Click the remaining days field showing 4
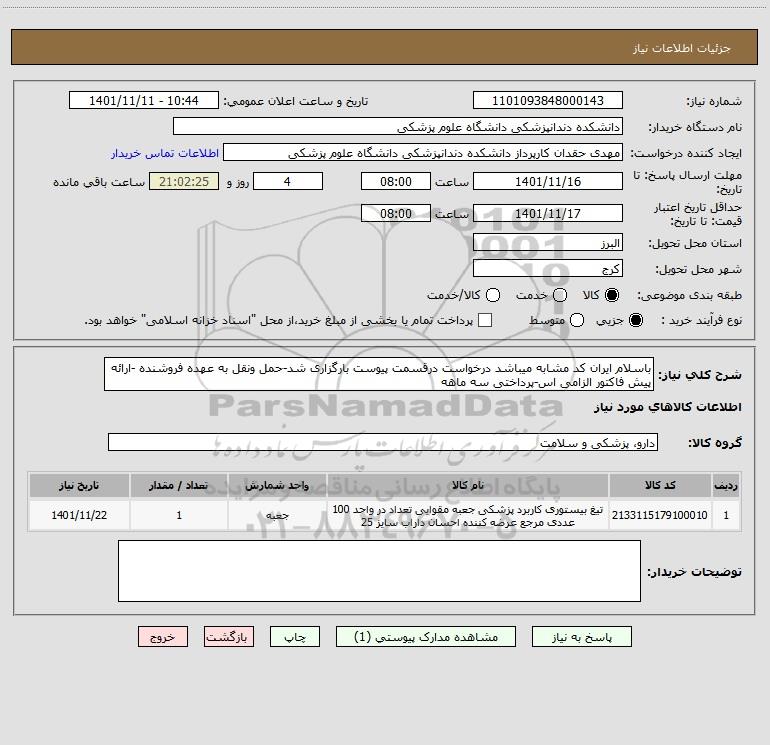 [288, 181]
